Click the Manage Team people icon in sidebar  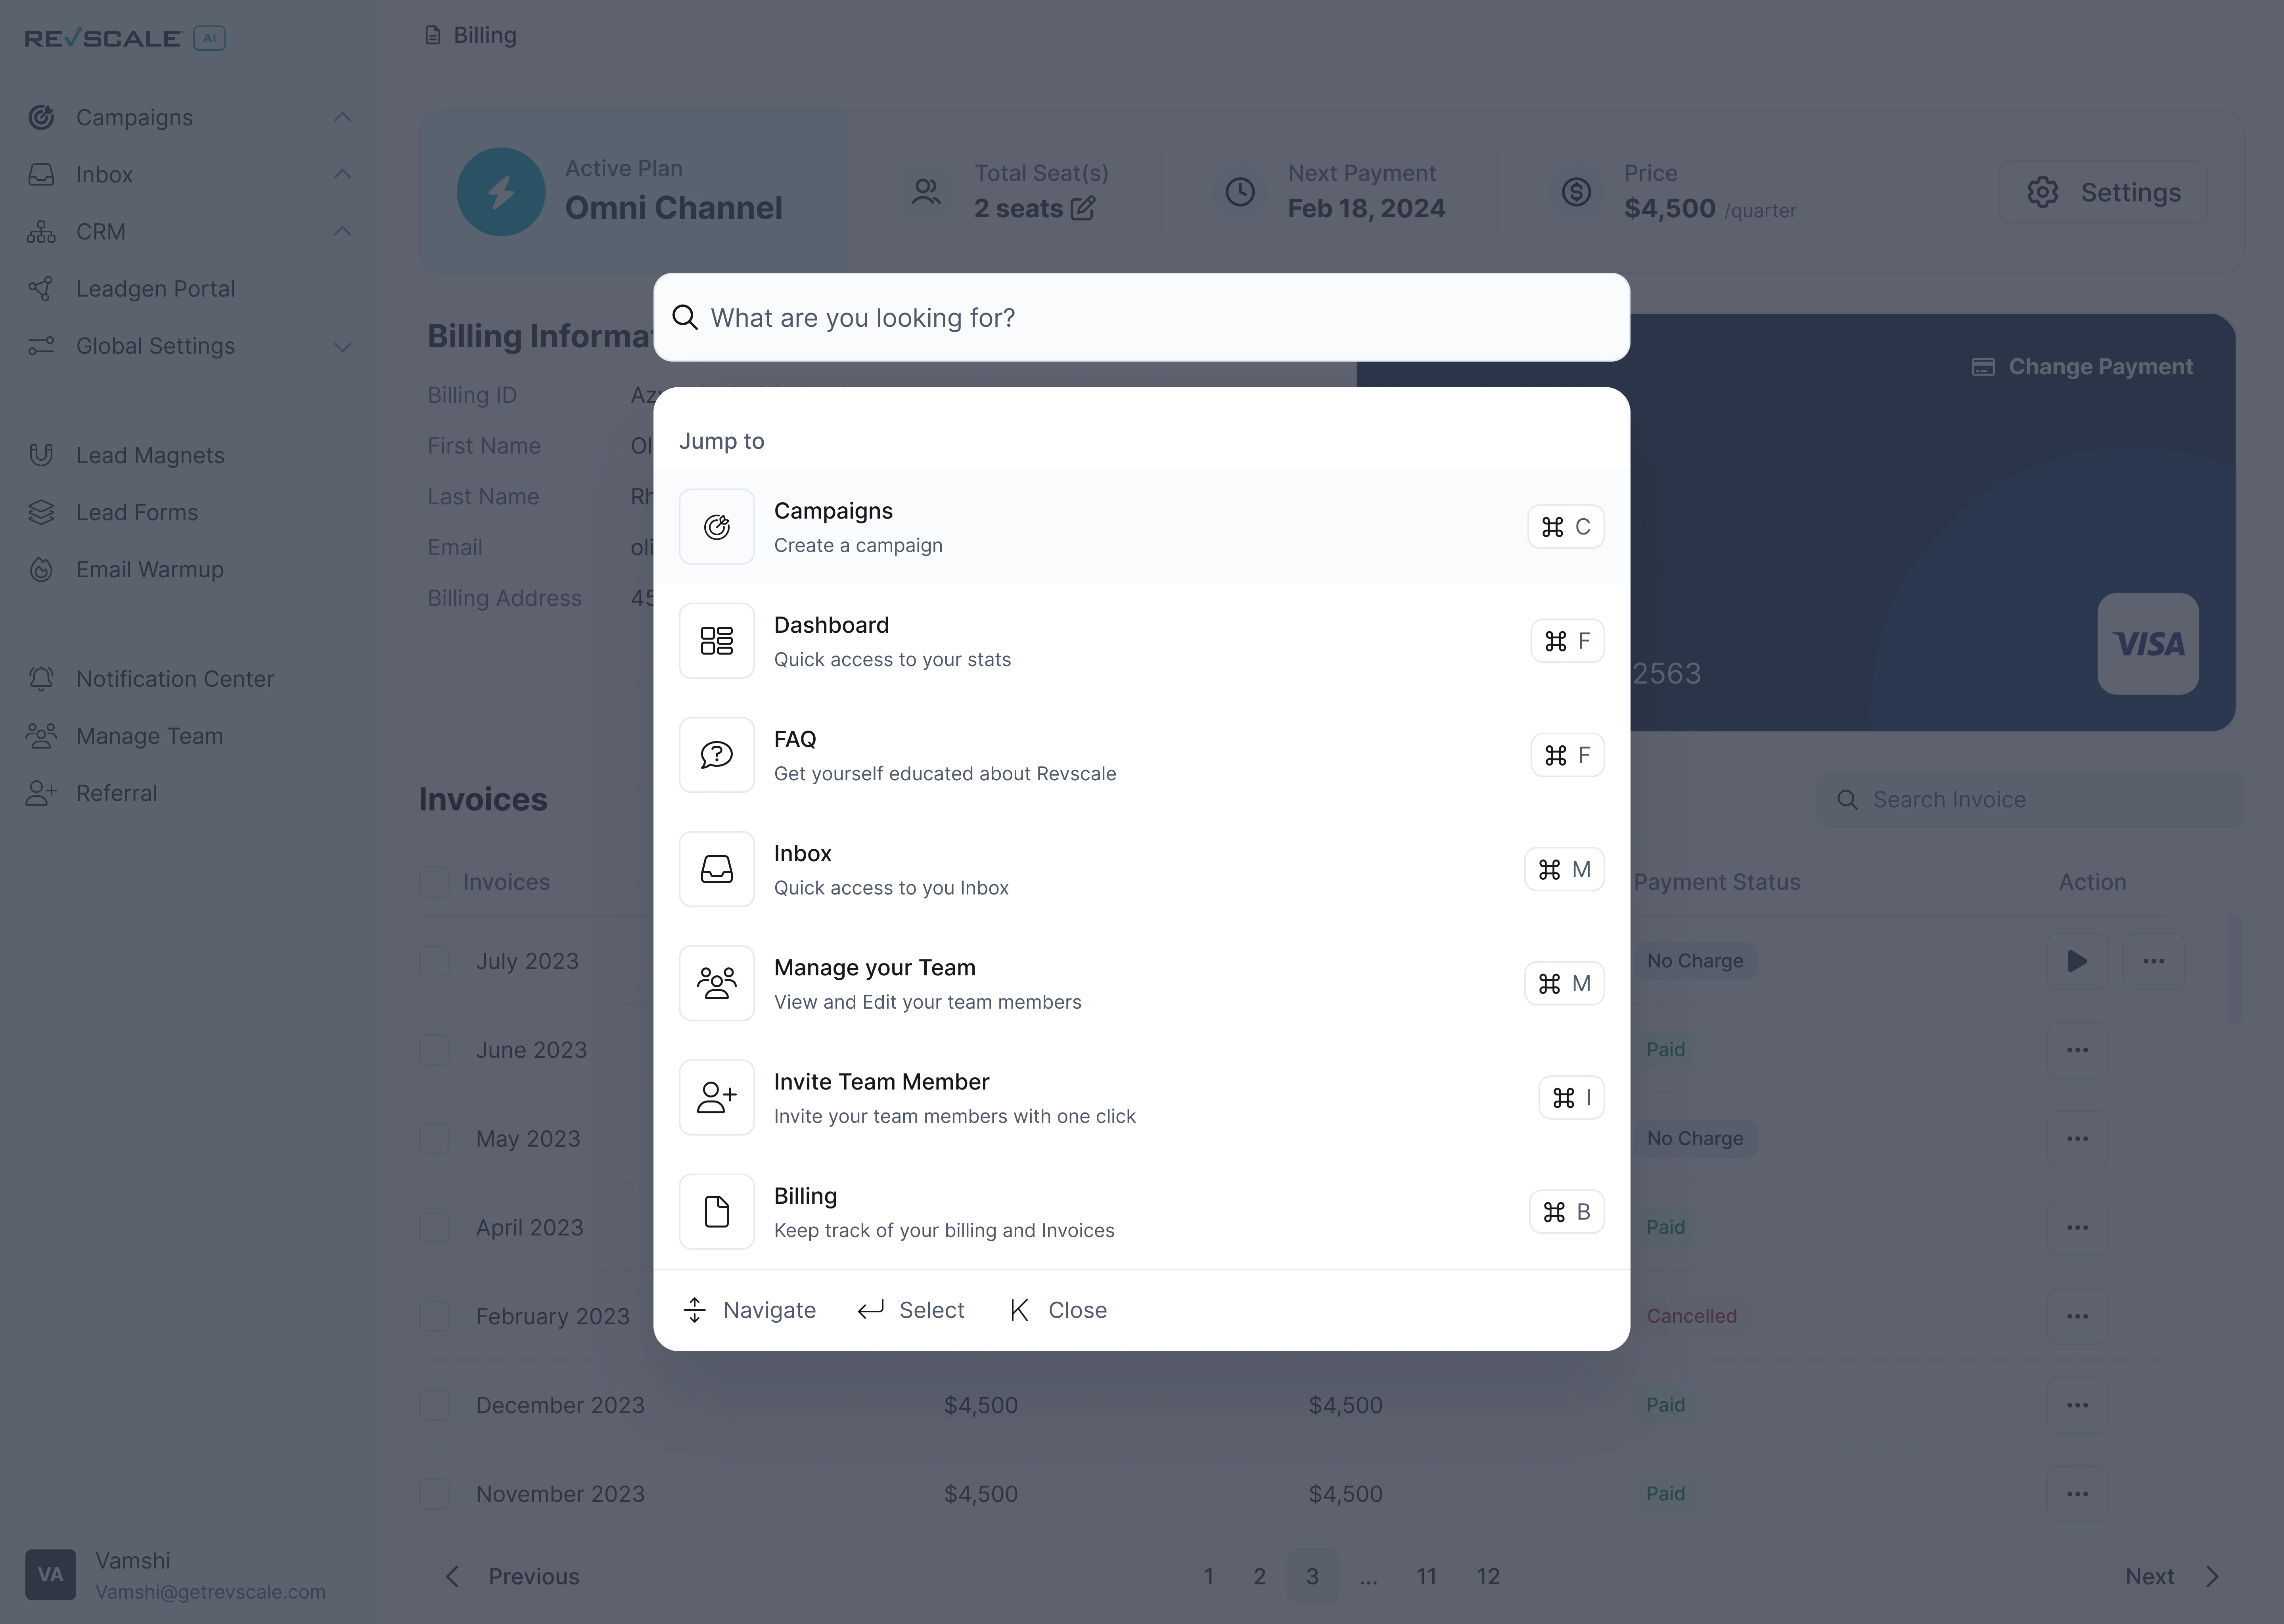click(41, 736)
